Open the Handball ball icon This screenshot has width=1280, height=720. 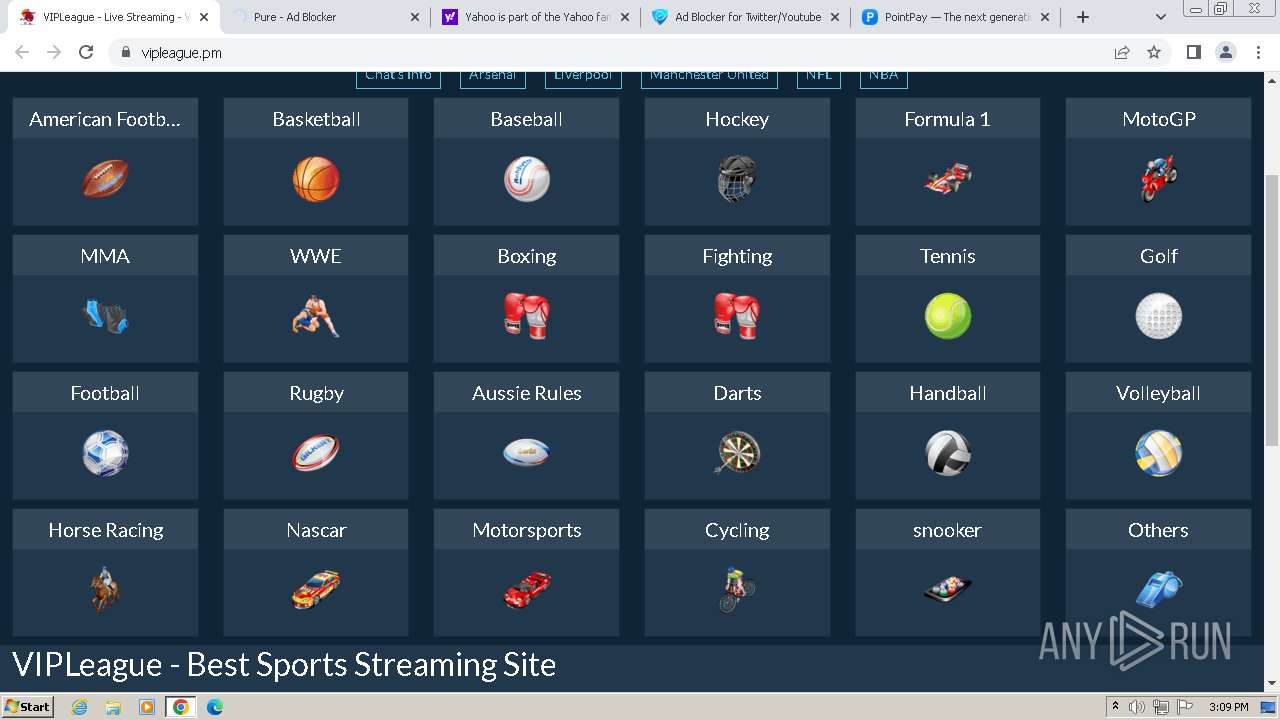coord(948,454)
